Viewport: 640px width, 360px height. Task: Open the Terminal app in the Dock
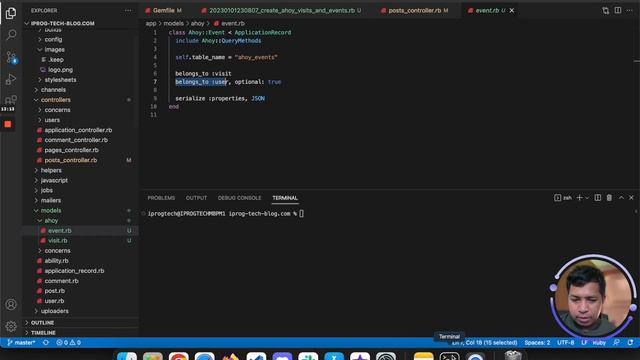click(449, 356)
